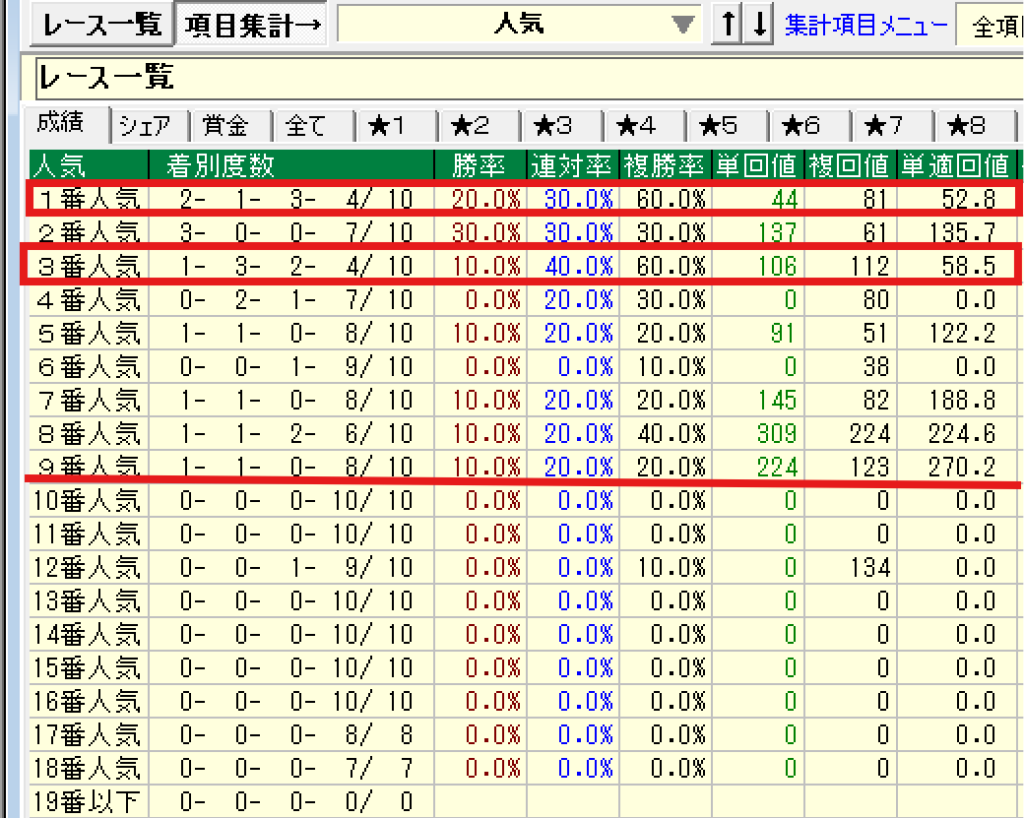Image resolution: width=1024 pixels, height=818 pixels.
Task: Switch to the 成績 tab
Action: click(x=67, y=124)
